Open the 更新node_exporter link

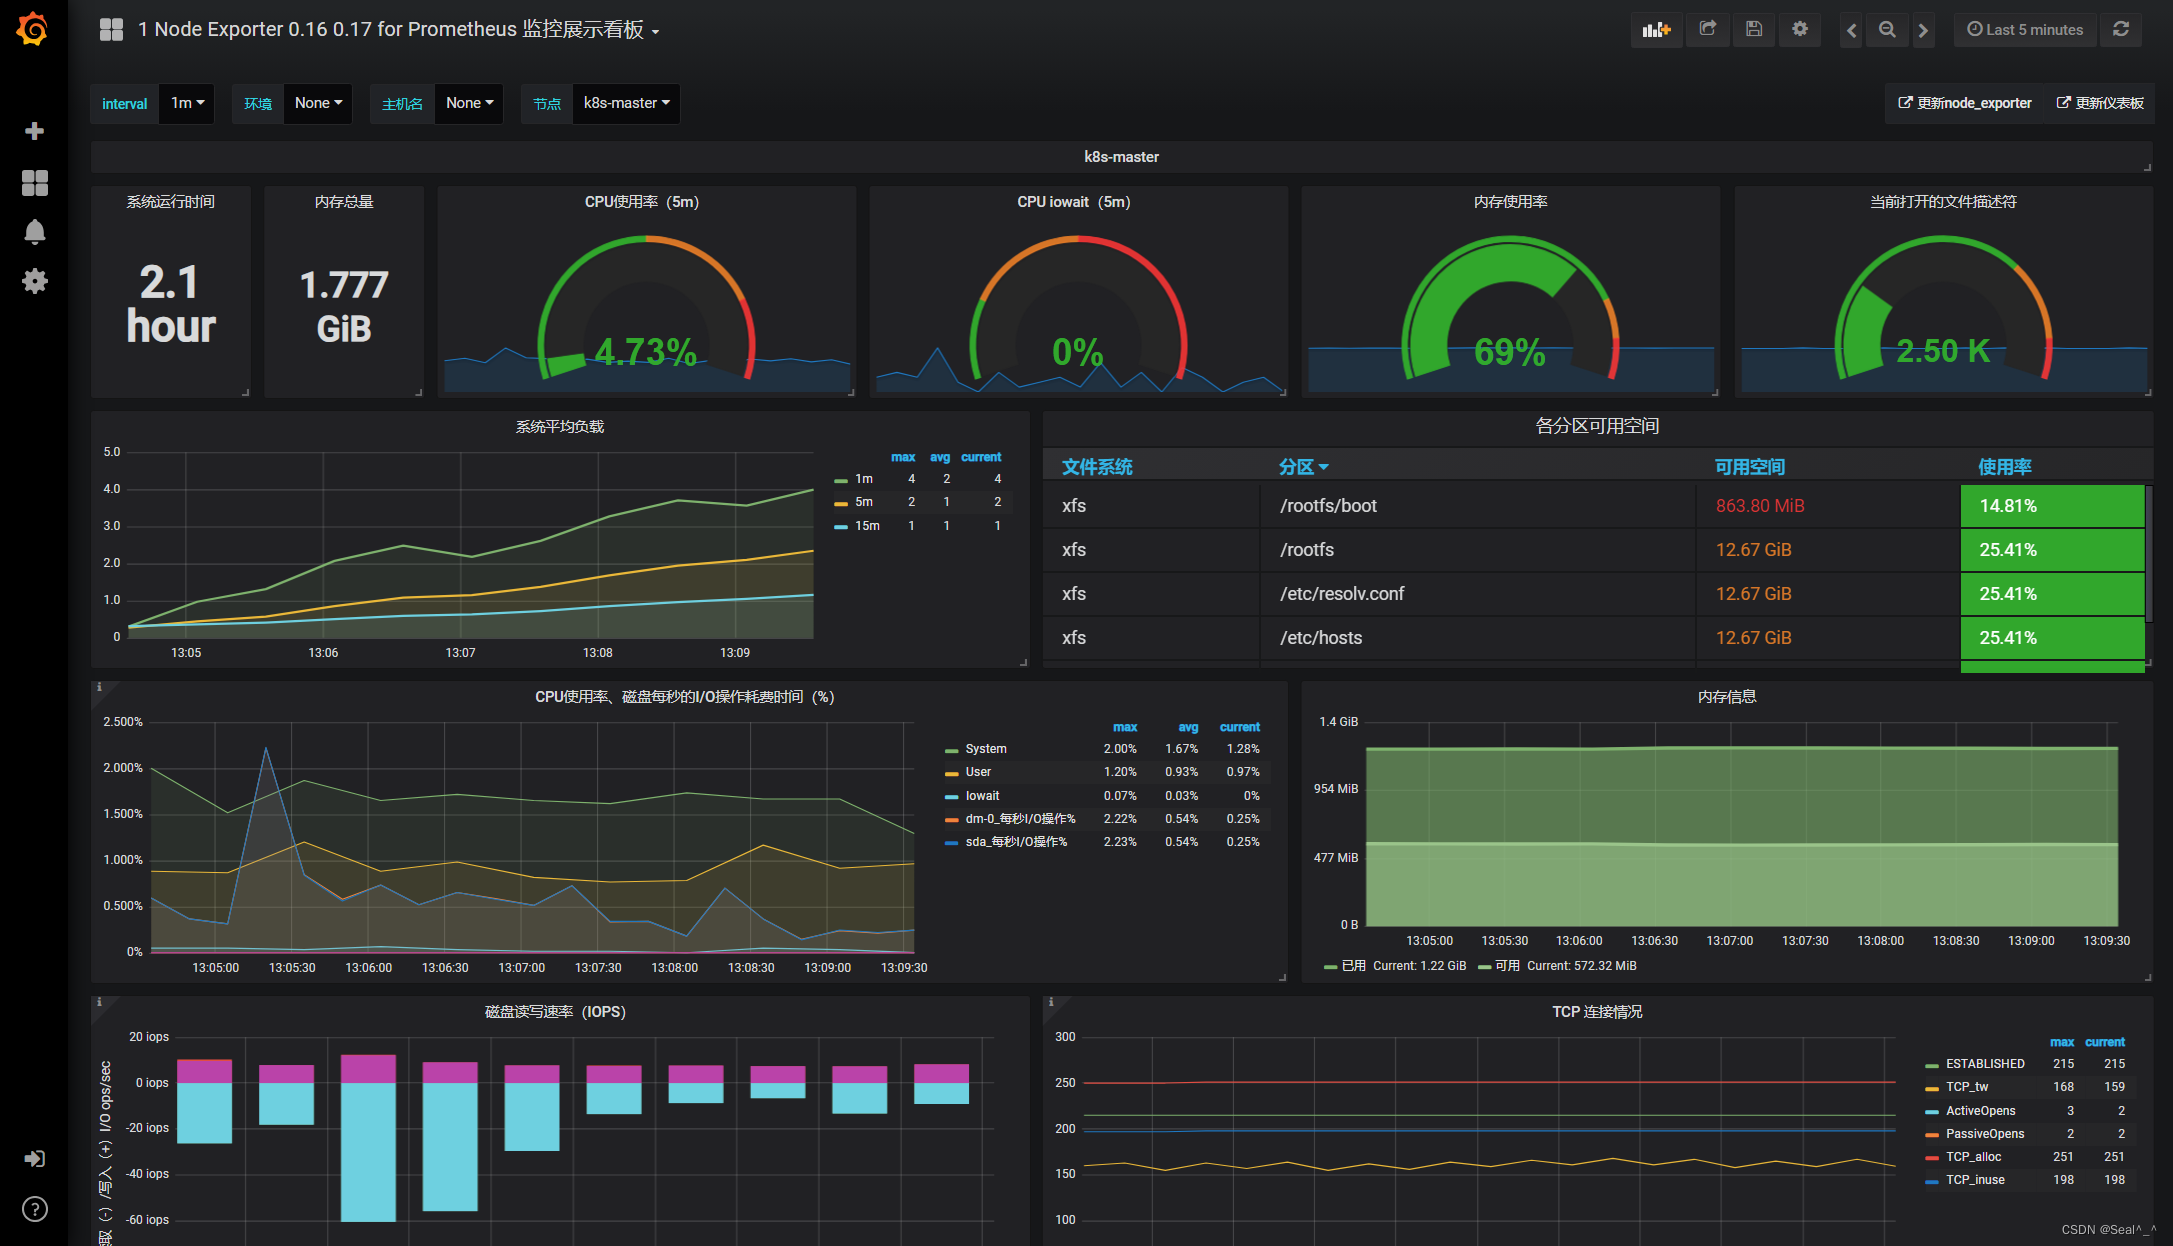click(1964, 103)
